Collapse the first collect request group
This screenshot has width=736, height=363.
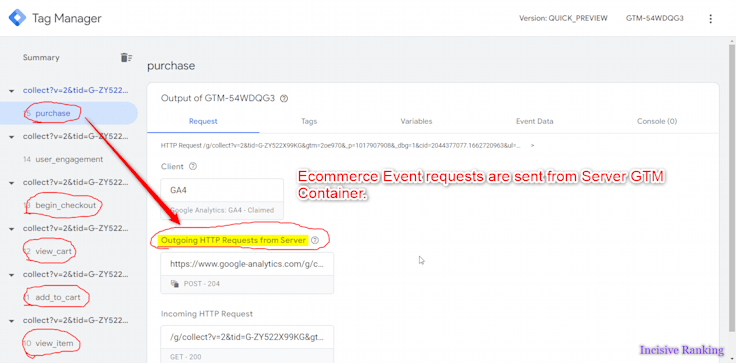coord(11,91)
